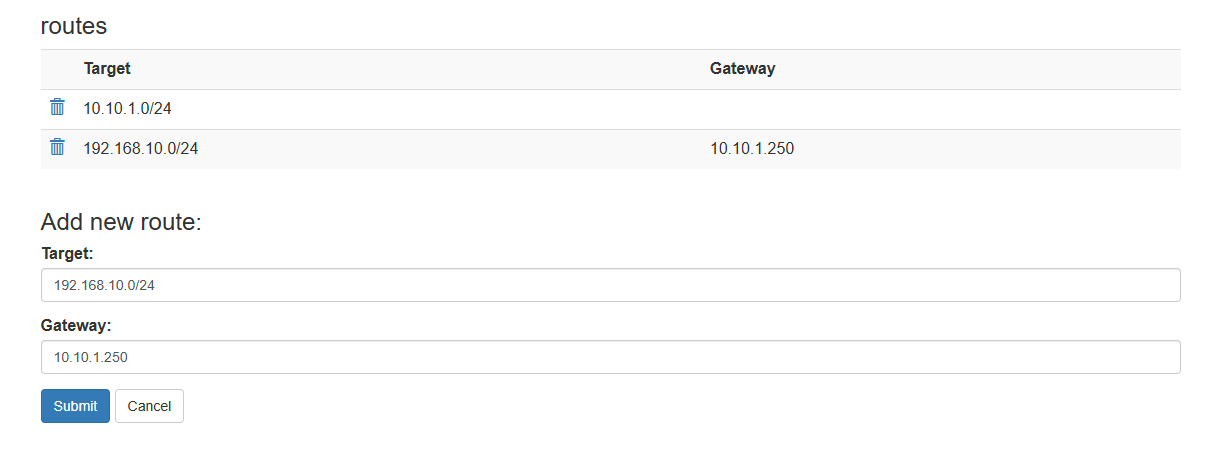Click empty gateway cell of 10.10.1.0/24 row

(941, 109)
